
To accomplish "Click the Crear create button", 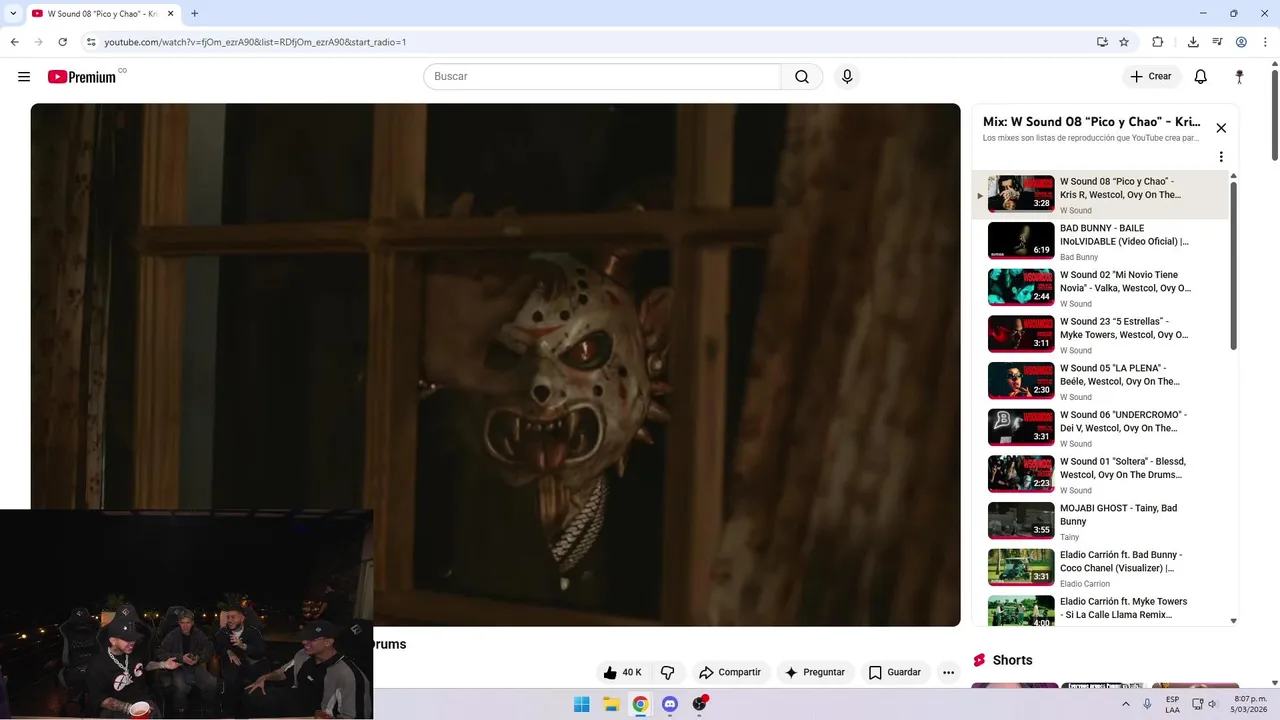I will pyautogui.click(x=1151, y=77).
